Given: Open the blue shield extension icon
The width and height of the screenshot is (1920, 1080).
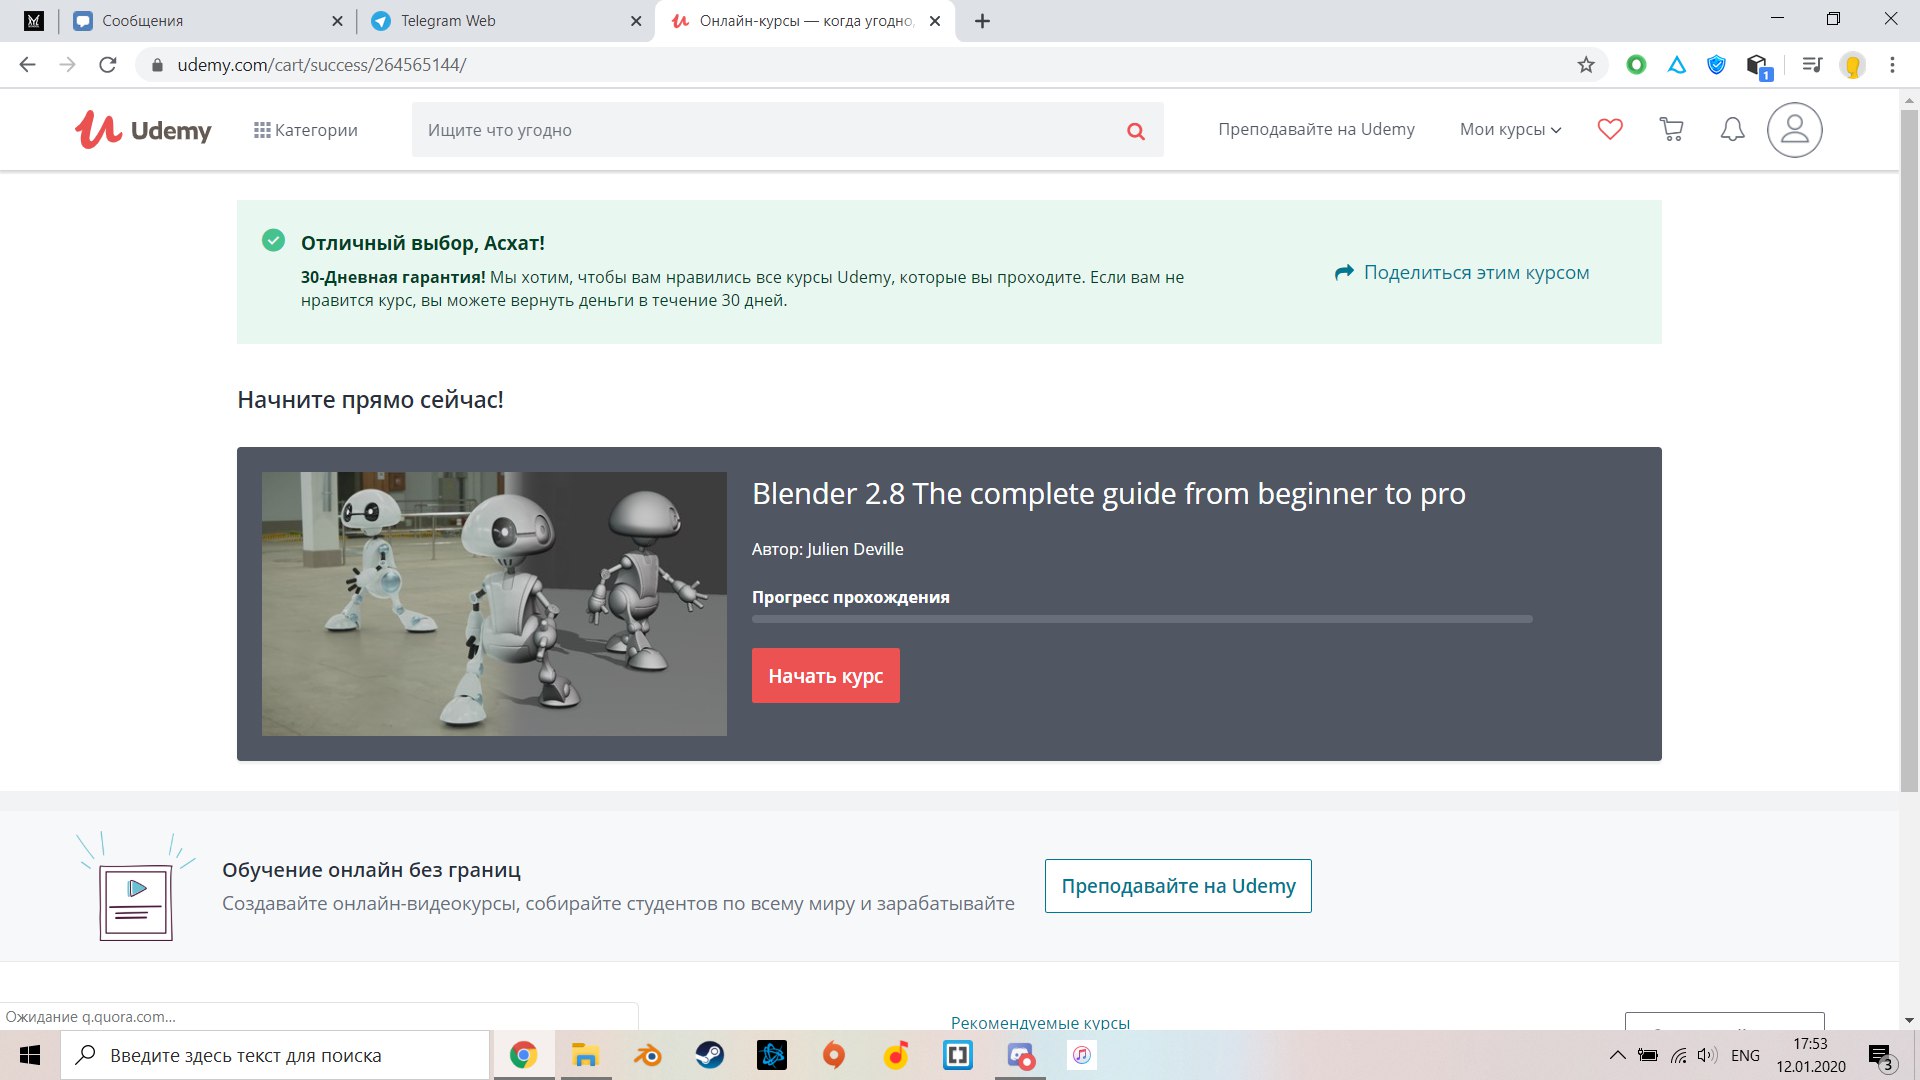Looking at the screenshot, I should click(1717, 65).
